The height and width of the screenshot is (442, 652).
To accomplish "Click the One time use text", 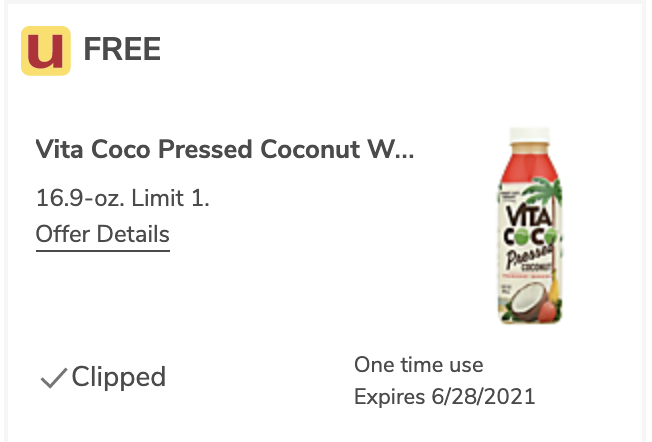I will click(x=419, y=365).
